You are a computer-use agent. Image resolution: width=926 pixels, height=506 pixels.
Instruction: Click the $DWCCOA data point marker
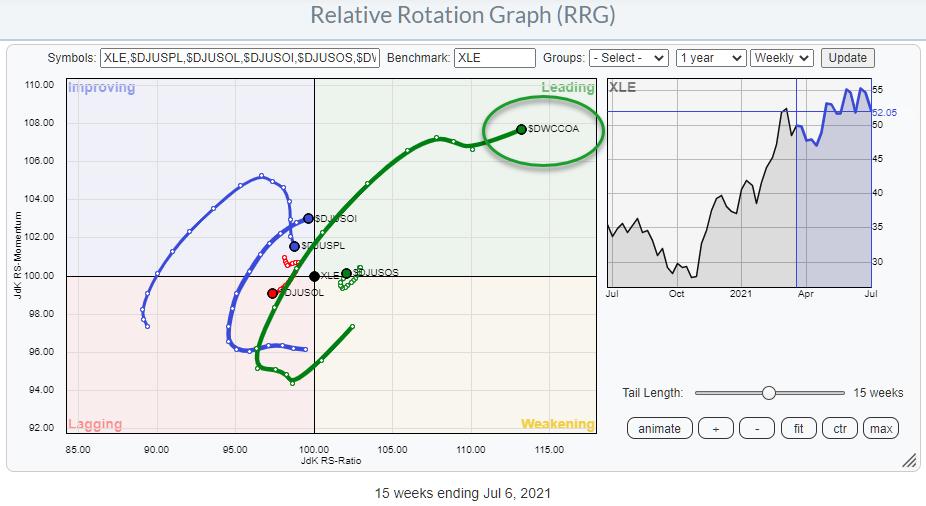(x=521, y=129)
